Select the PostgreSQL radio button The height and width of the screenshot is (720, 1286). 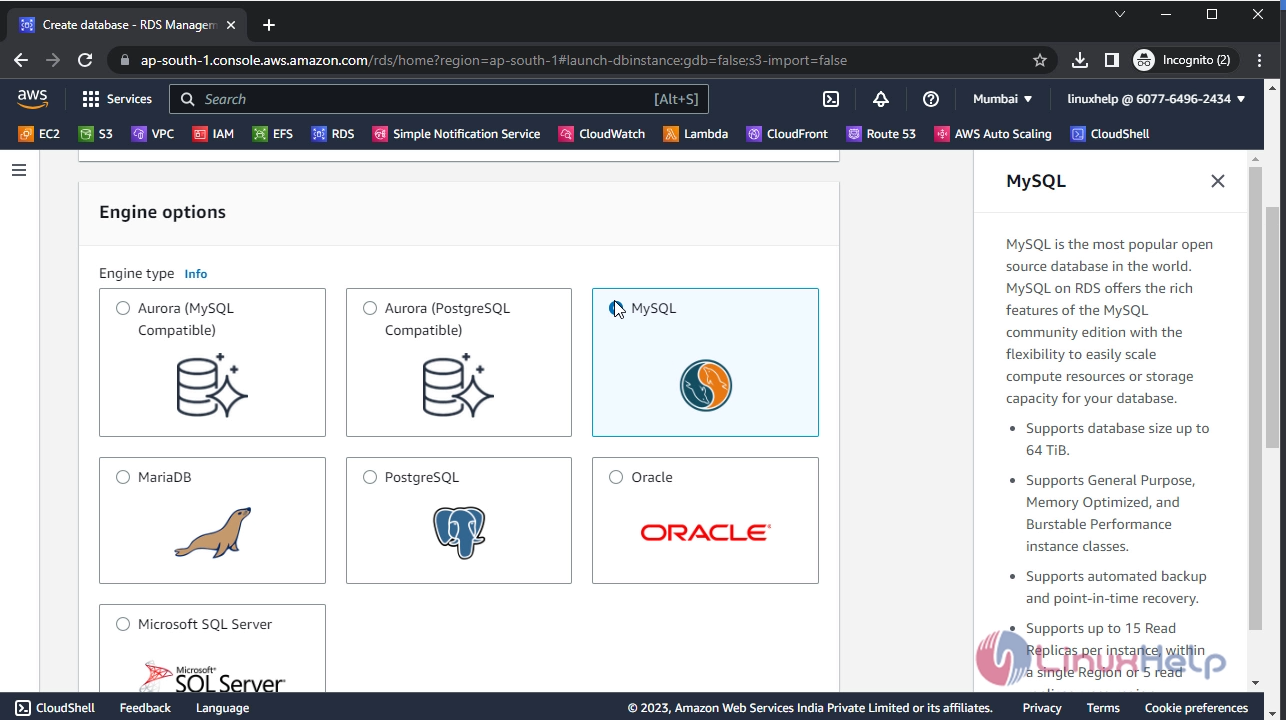(370, 477)
